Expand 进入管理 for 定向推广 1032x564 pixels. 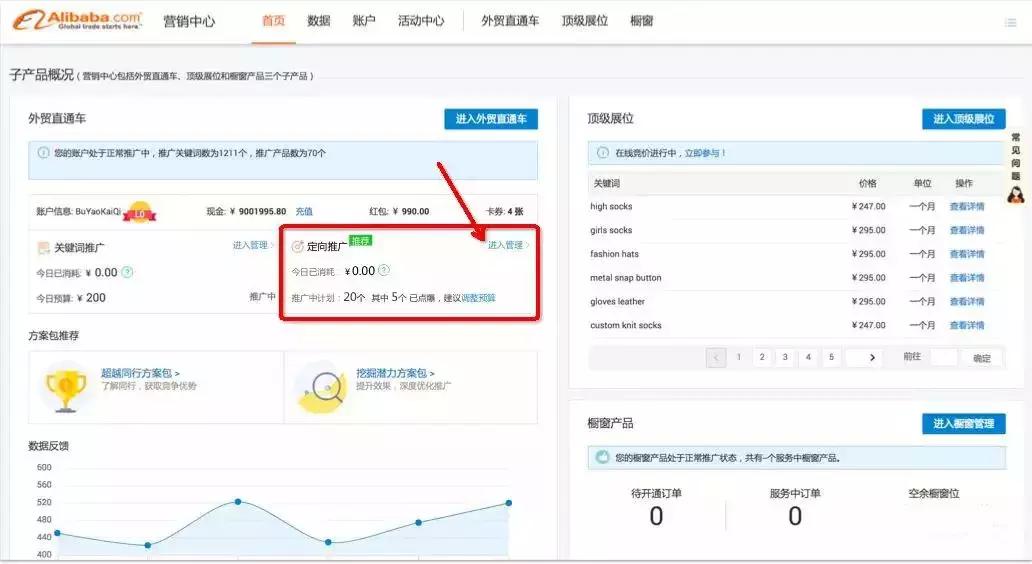point(508,245)
